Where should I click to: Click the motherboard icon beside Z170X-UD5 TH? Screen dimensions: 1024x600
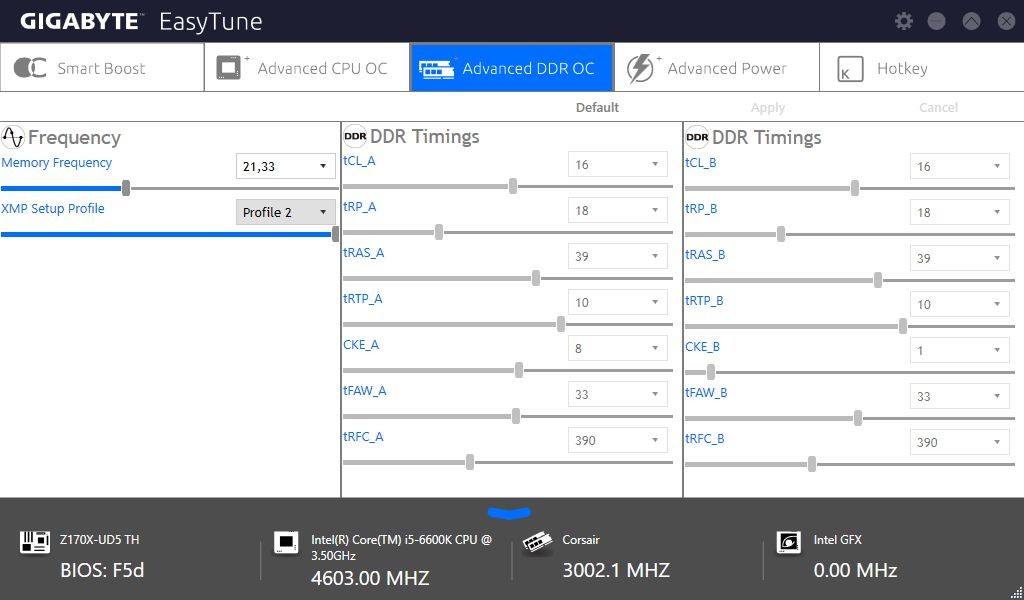tap(35, 542)
